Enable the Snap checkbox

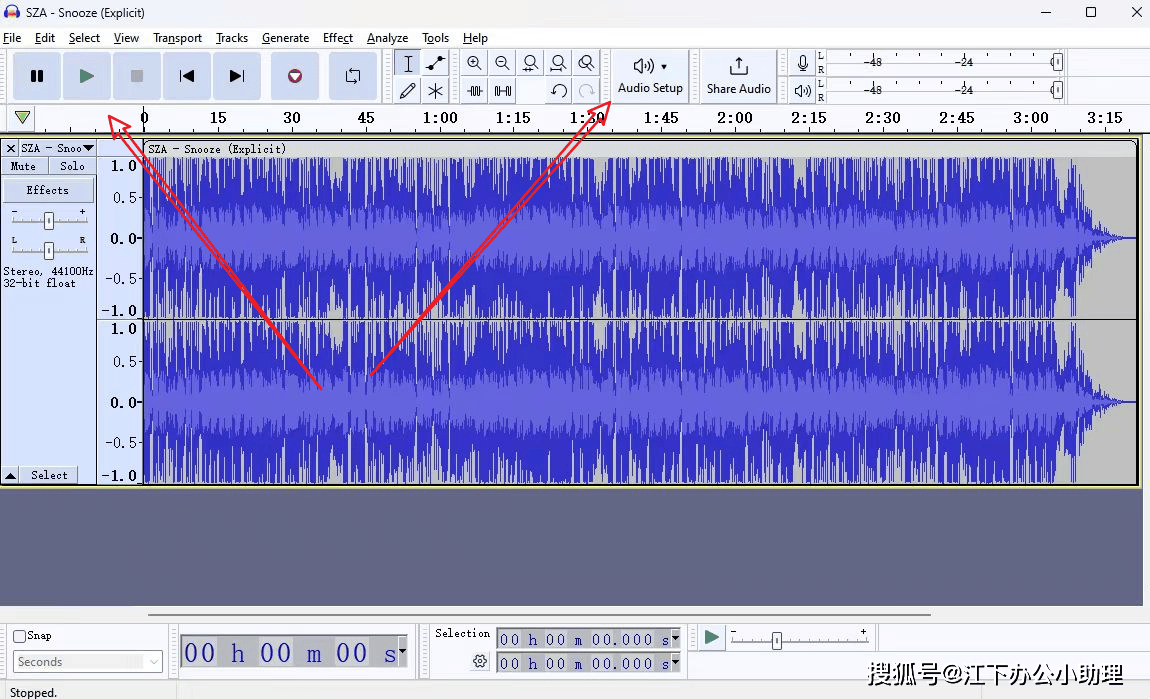coord(20,636)
